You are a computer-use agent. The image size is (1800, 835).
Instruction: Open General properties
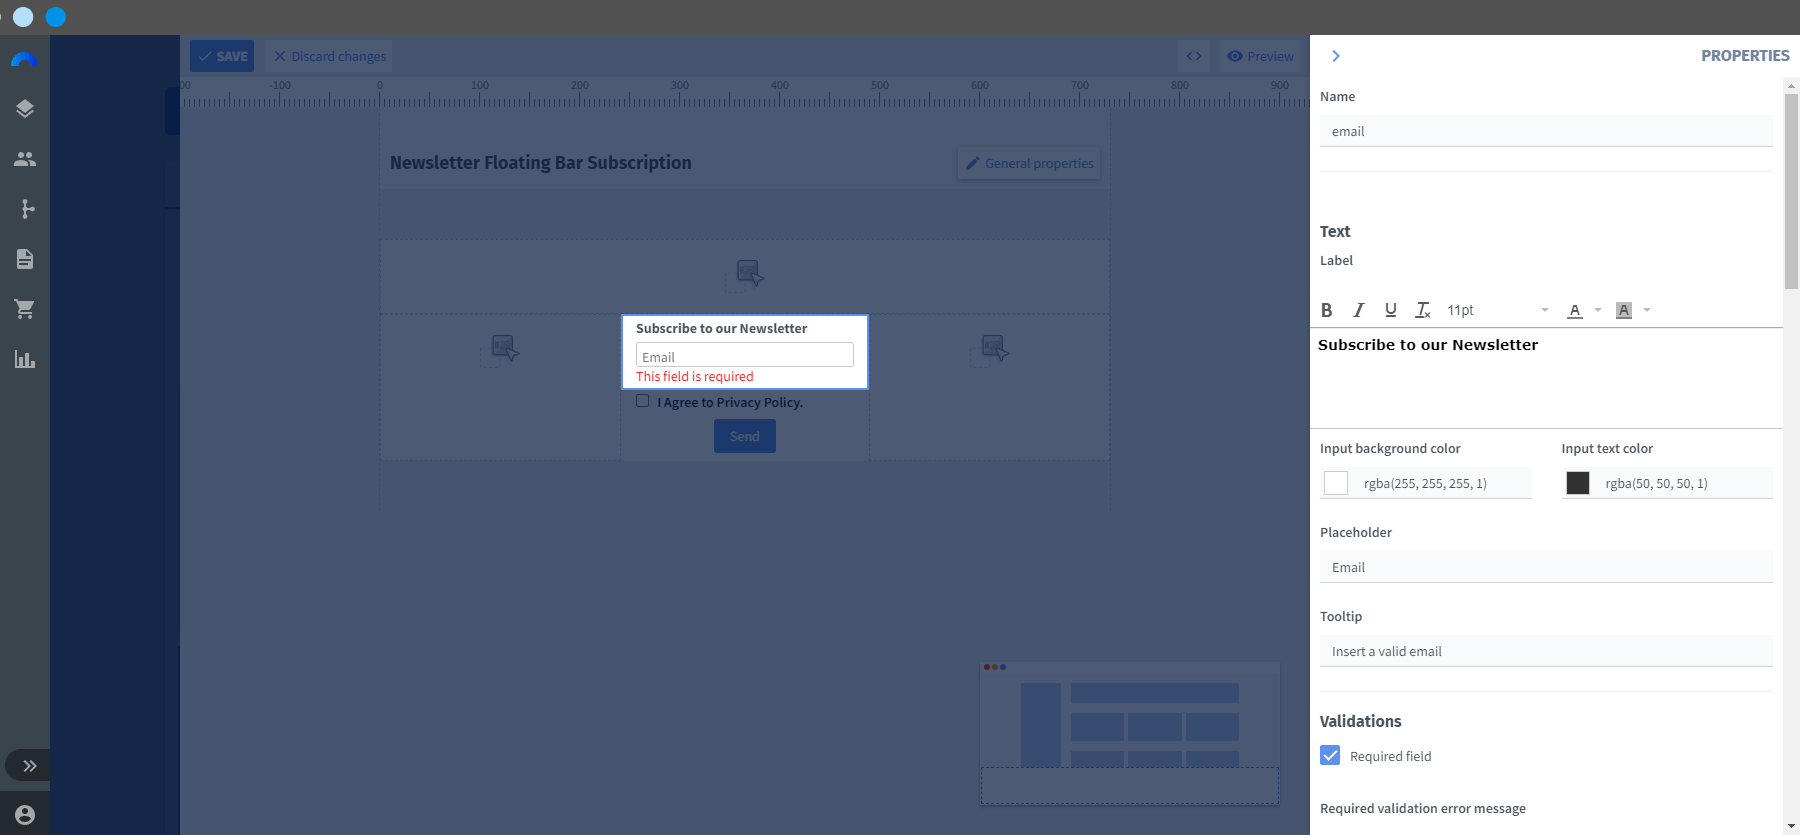click(1029, 163)
